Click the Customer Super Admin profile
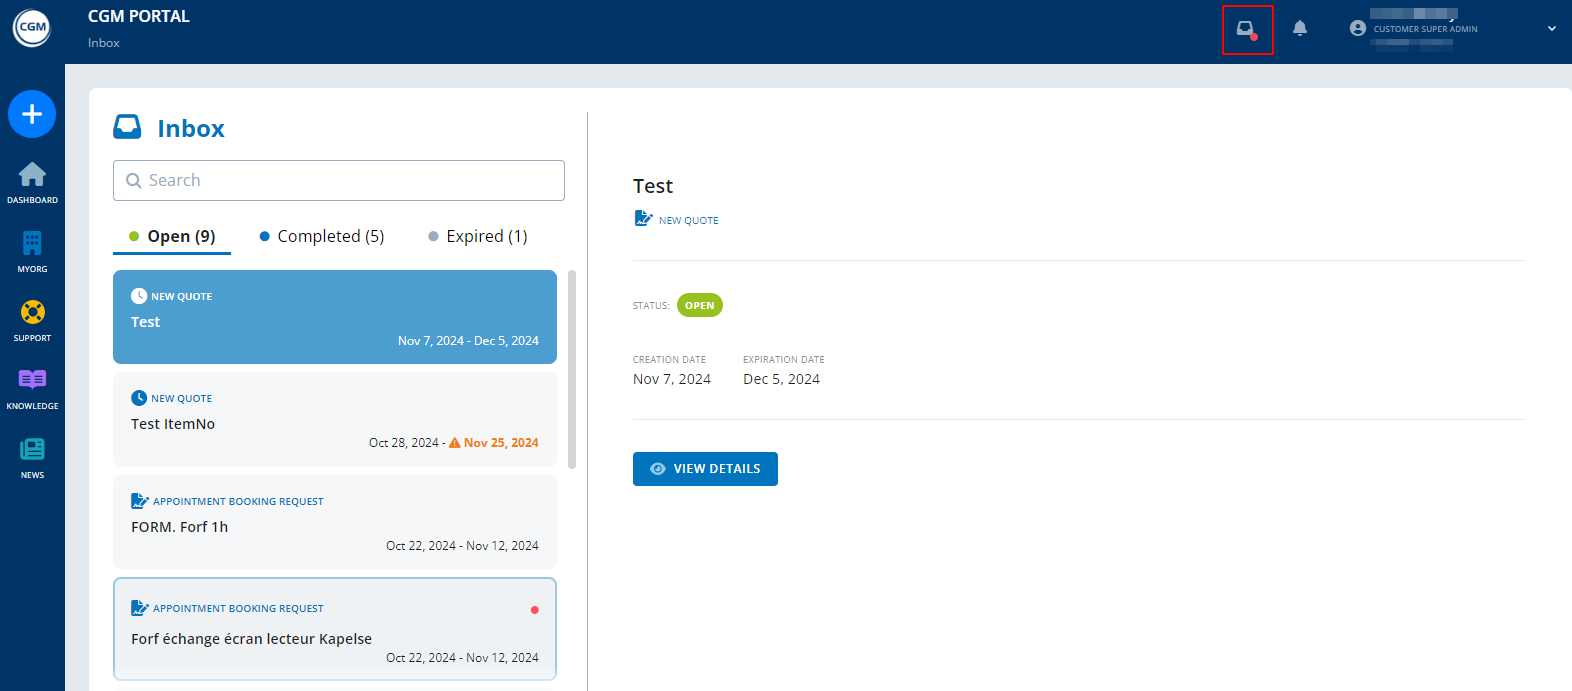This screenshot has height=691, width=1572. coord(1414,29)
